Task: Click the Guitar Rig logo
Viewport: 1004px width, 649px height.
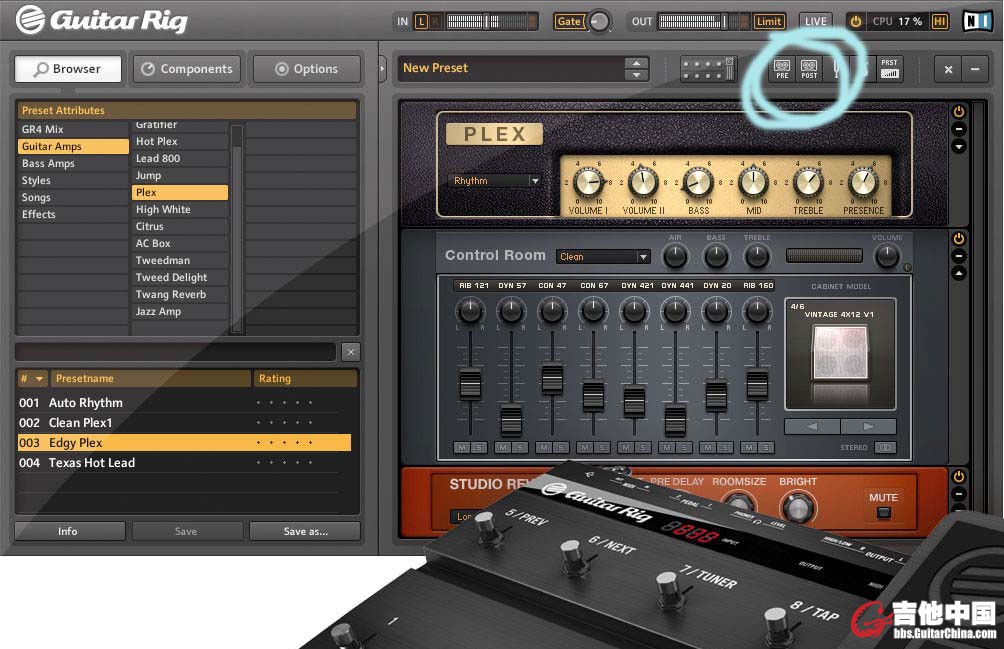Action: (102, 20)
